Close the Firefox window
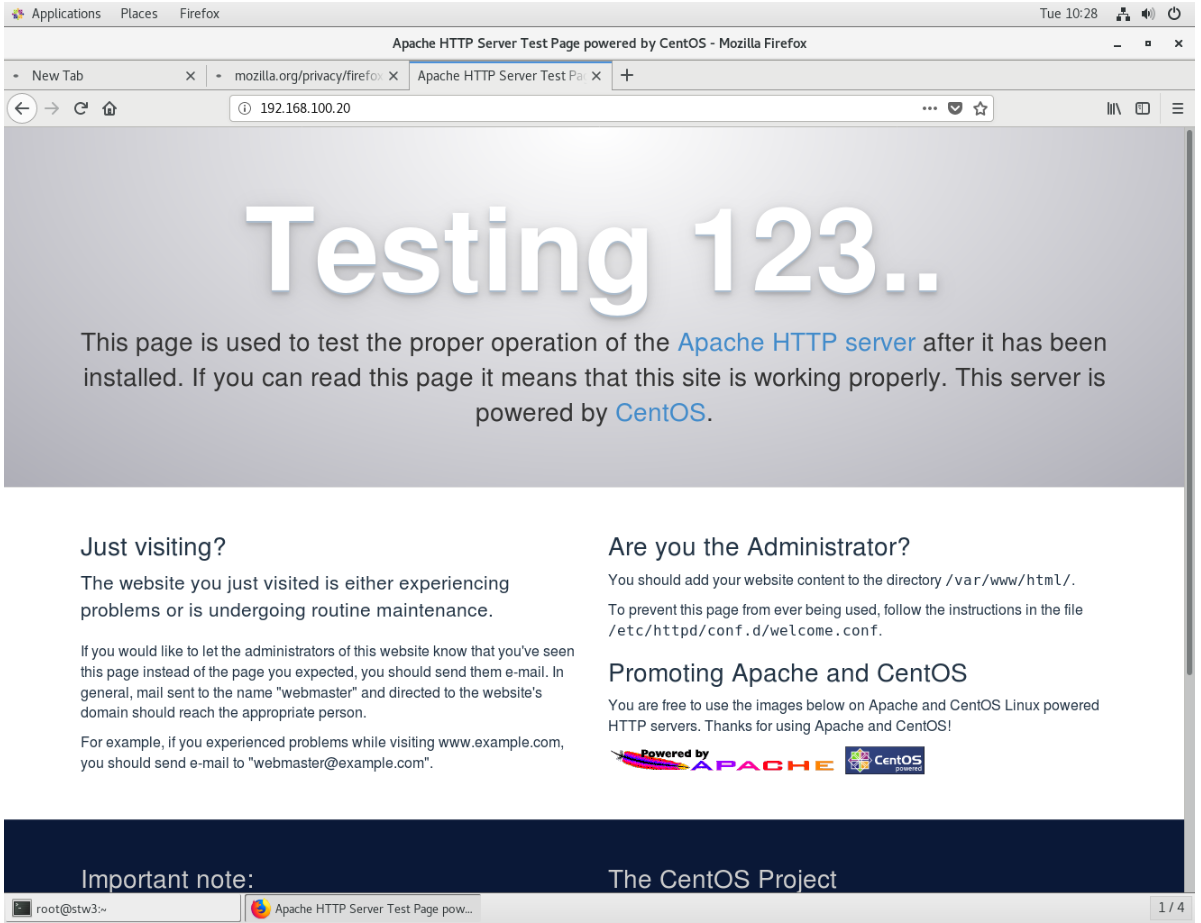The height and width of the screenshot is (923, 1201). click(1179, 43)
